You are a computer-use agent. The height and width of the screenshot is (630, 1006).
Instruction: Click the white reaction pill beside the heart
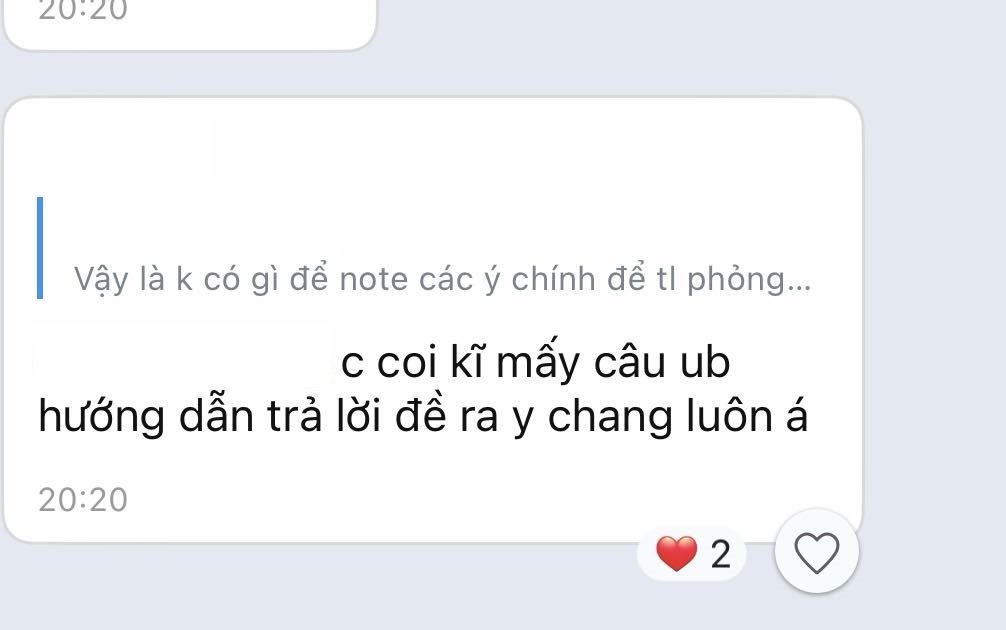click(x=692, y=554)
